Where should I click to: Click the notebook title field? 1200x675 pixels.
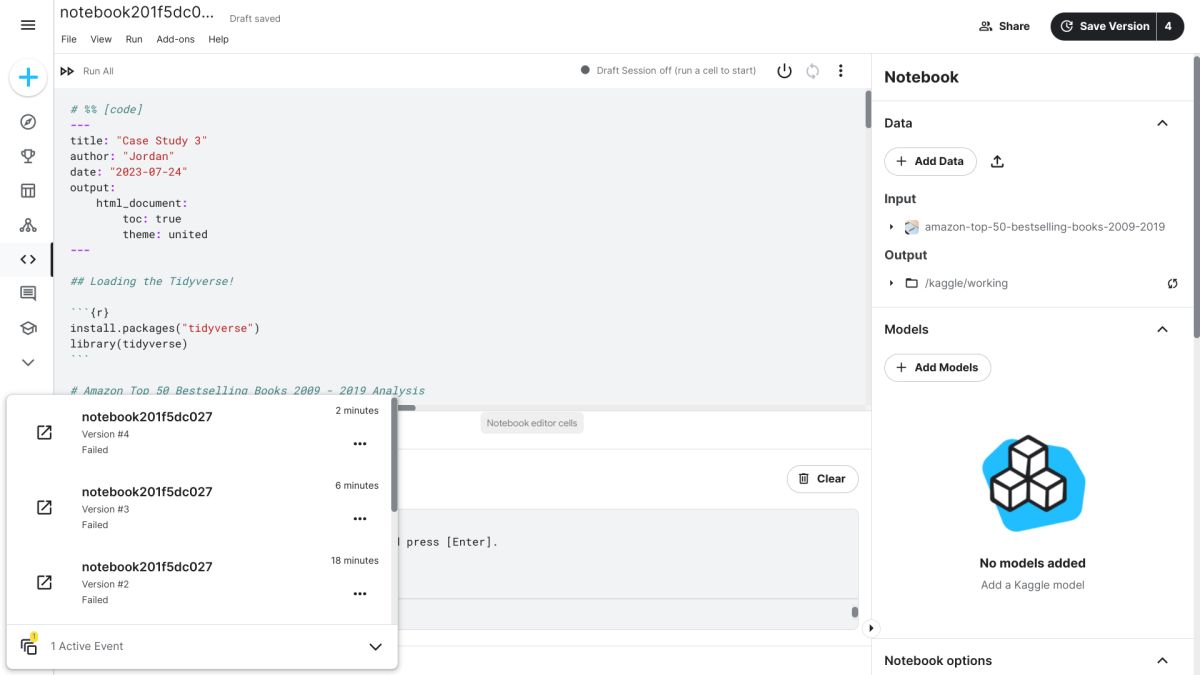[x=137, y=12]
